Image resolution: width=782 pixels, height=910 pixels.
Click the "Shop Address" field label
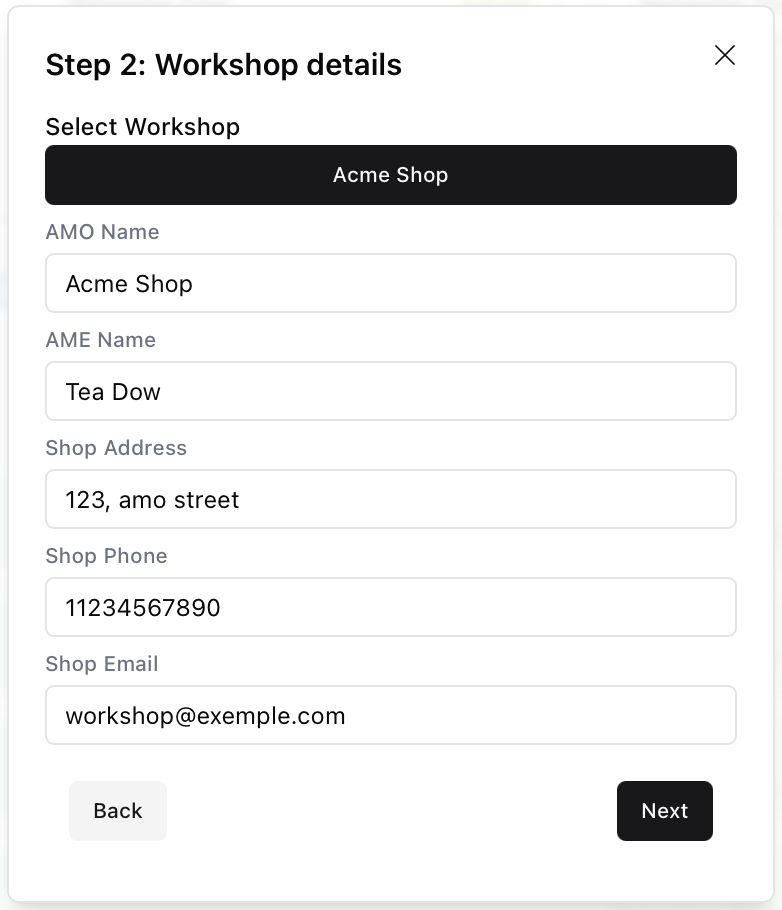point(116,448)
